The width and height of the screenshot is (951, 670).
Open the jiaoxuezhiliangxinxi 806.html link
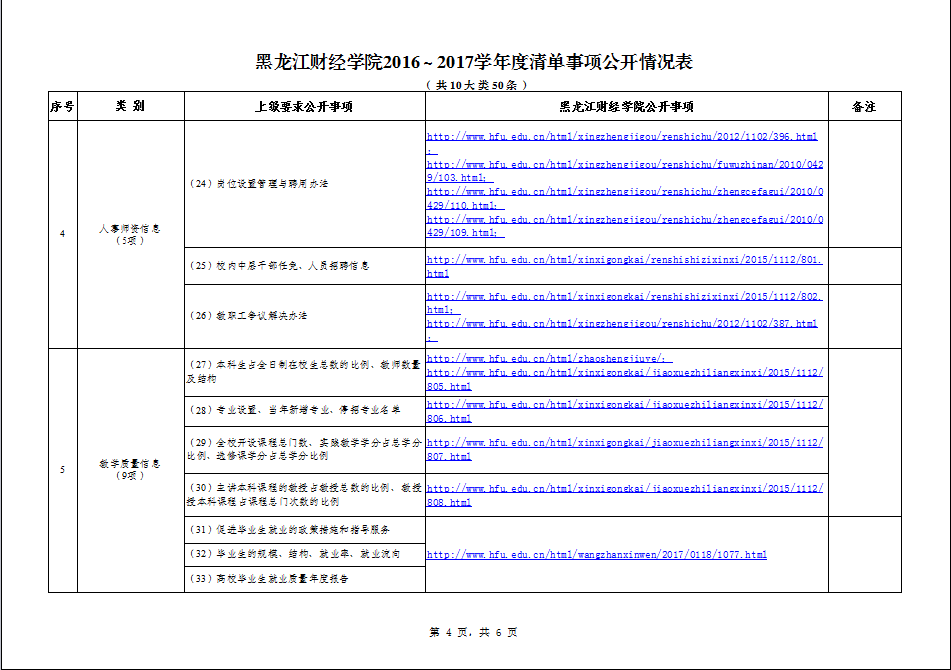(624, 405)
